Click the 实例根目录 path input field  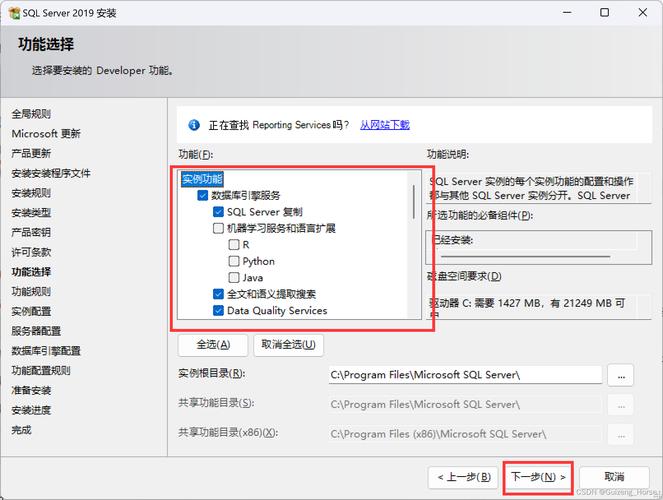(465, 375)
